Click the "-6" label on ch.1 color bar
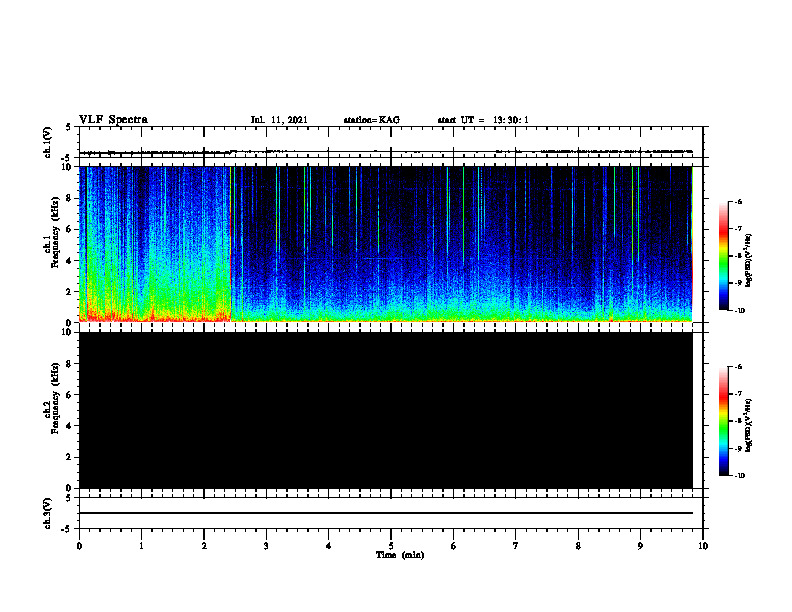792x612 pixels. pyautogui.click(x=738, y=201)
